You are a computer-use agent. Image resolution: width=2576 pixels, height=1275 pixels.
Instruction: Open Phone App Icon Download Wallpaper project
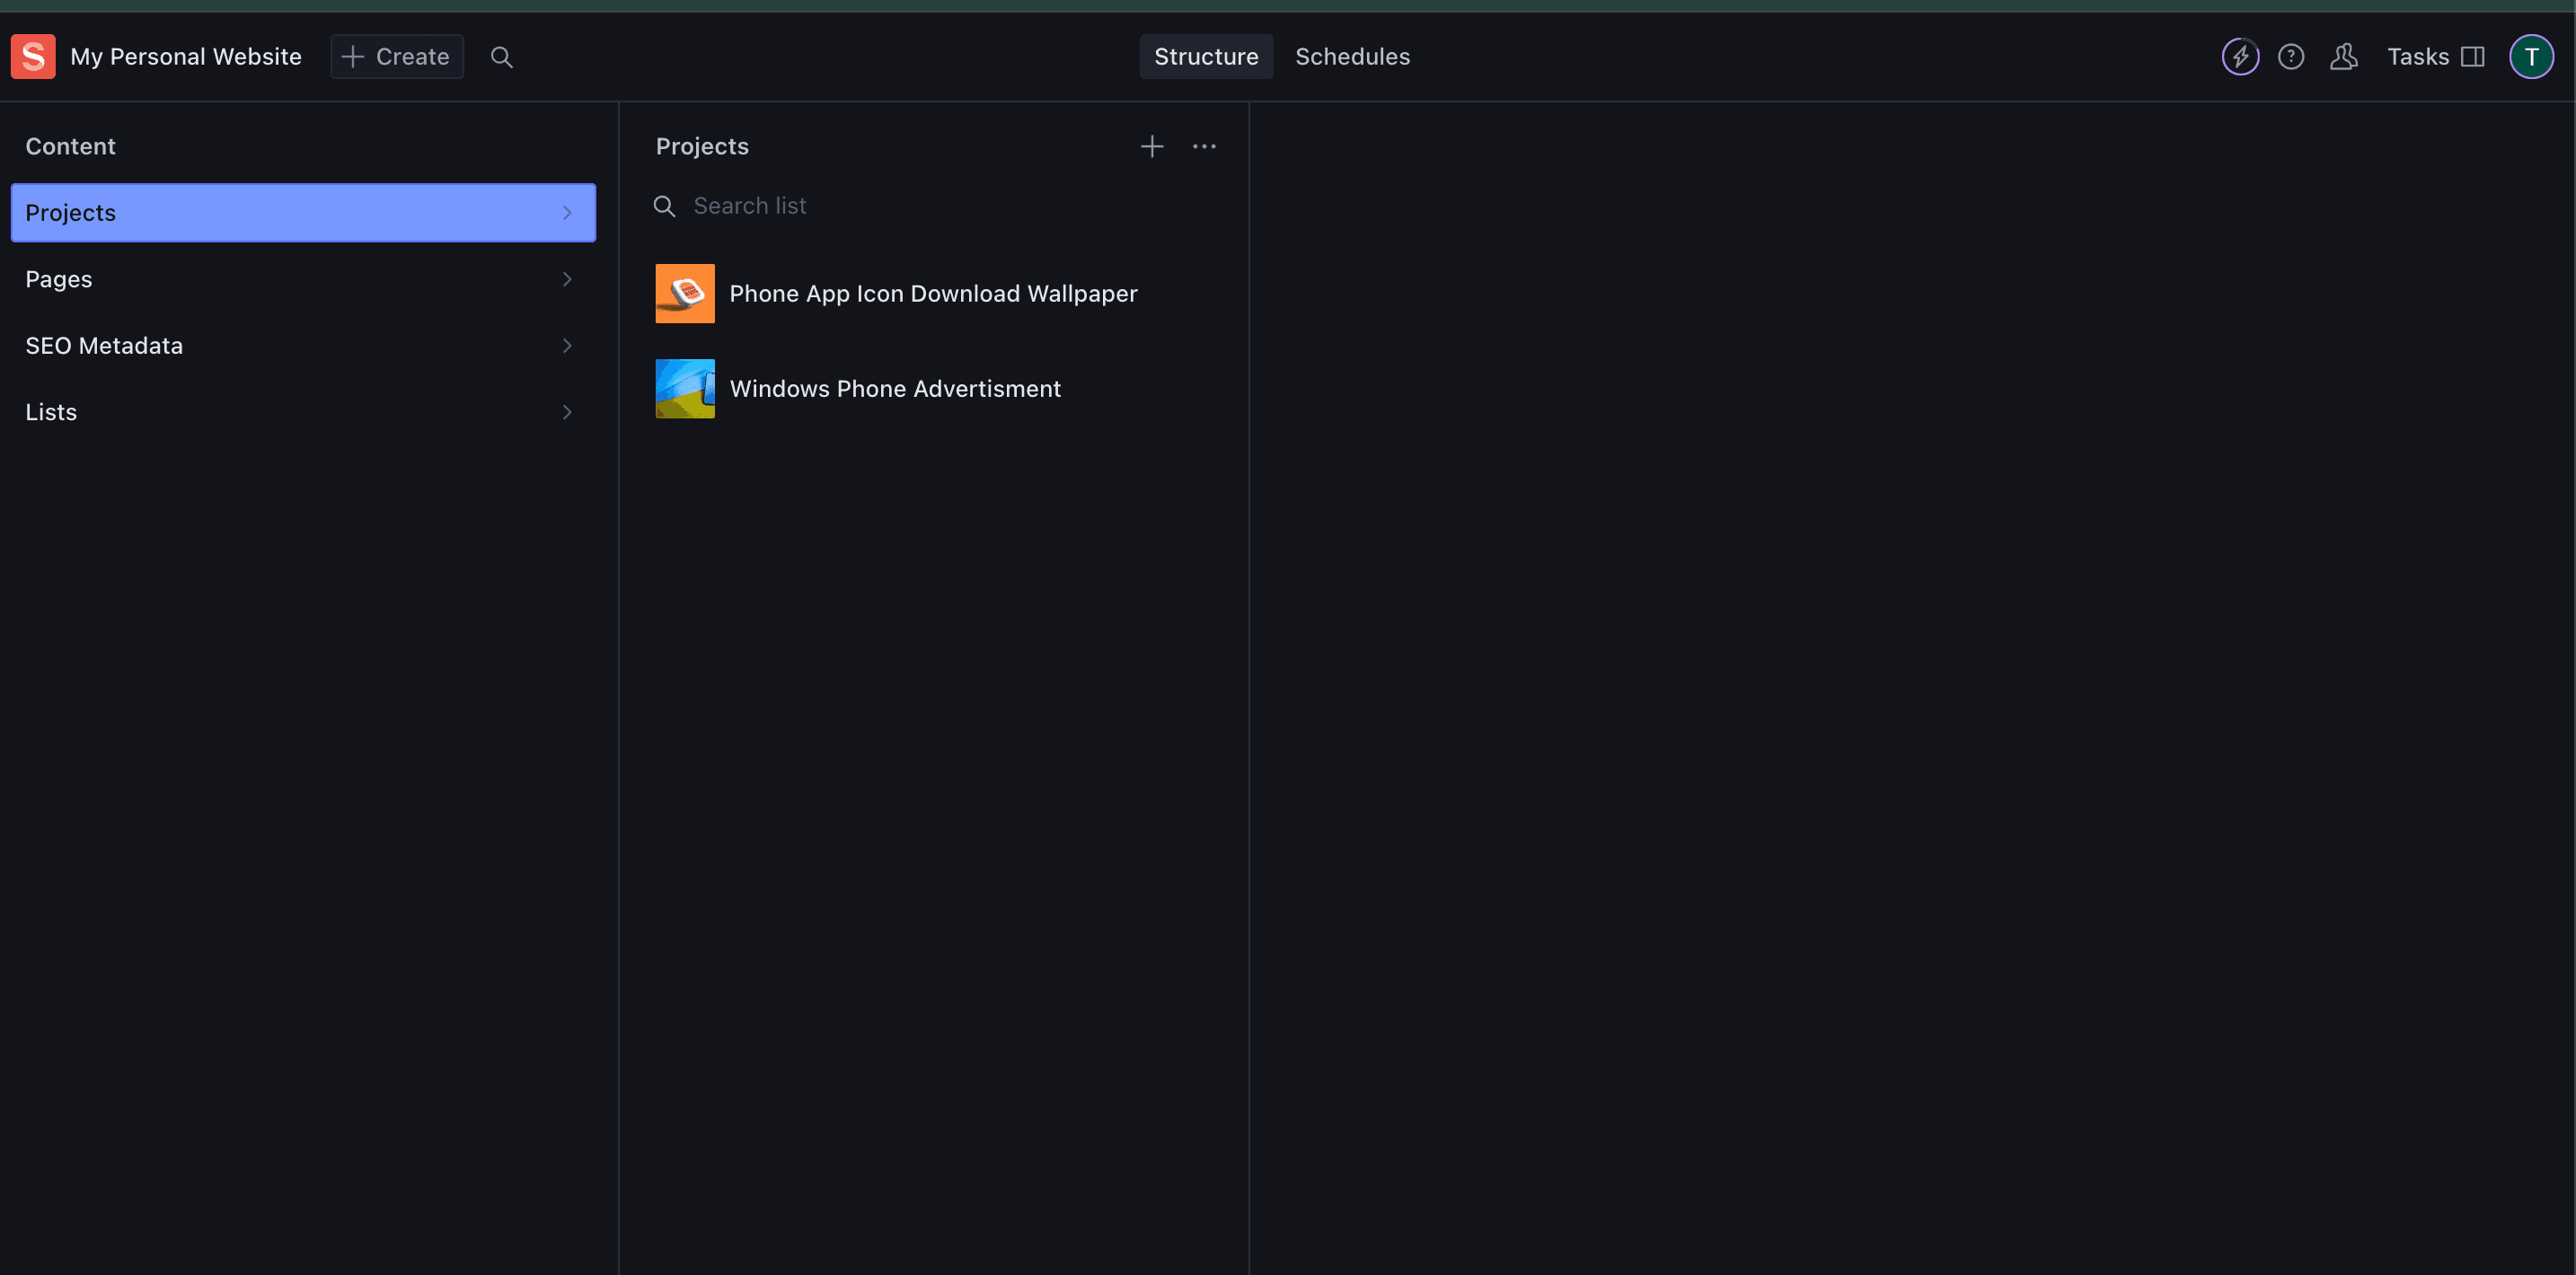(935, 294)
